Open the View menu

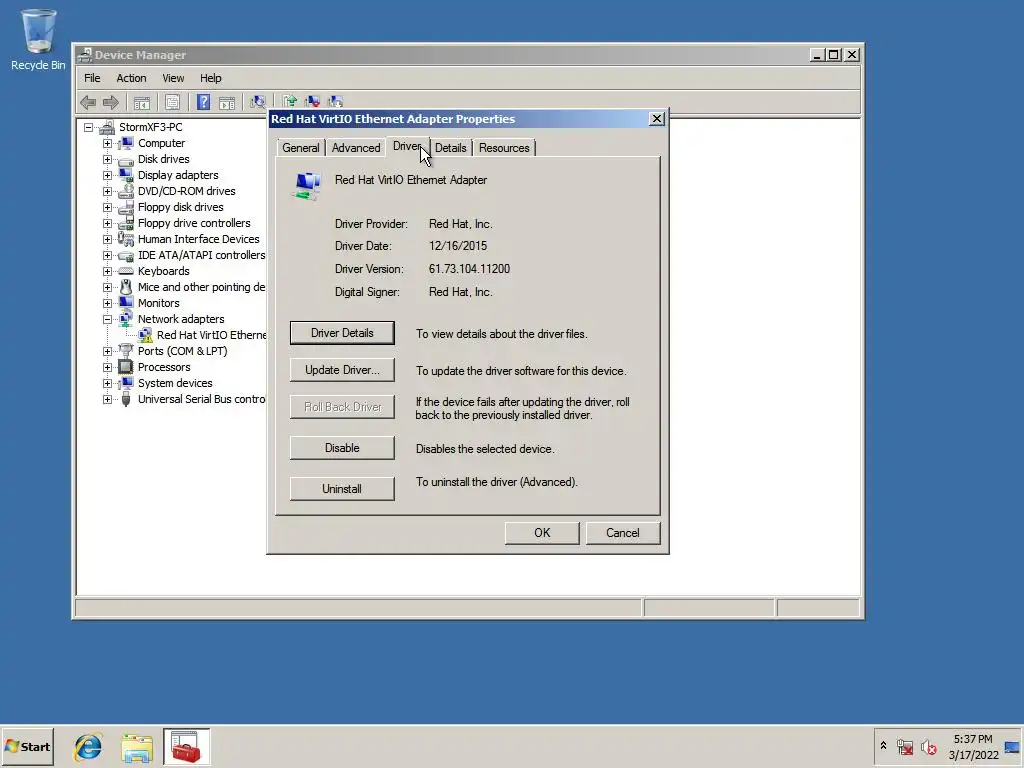(173, 78)
